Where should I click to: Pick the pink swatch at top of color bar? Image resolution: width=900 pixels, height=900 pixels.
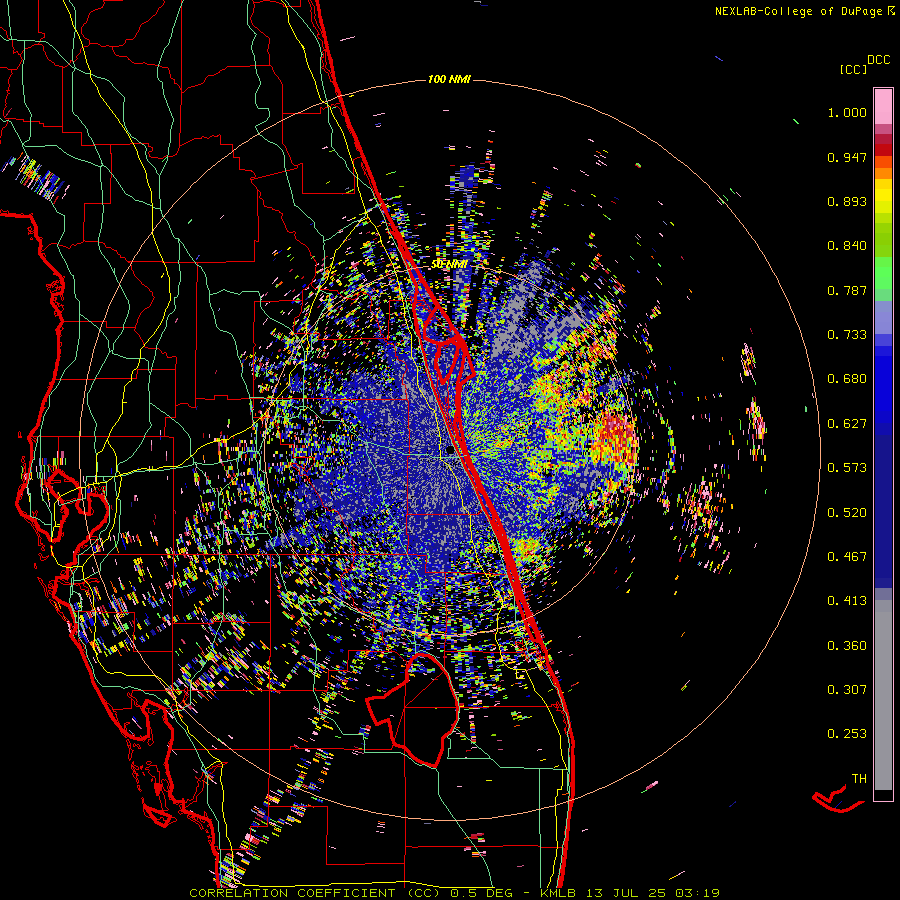coord(883,106)
